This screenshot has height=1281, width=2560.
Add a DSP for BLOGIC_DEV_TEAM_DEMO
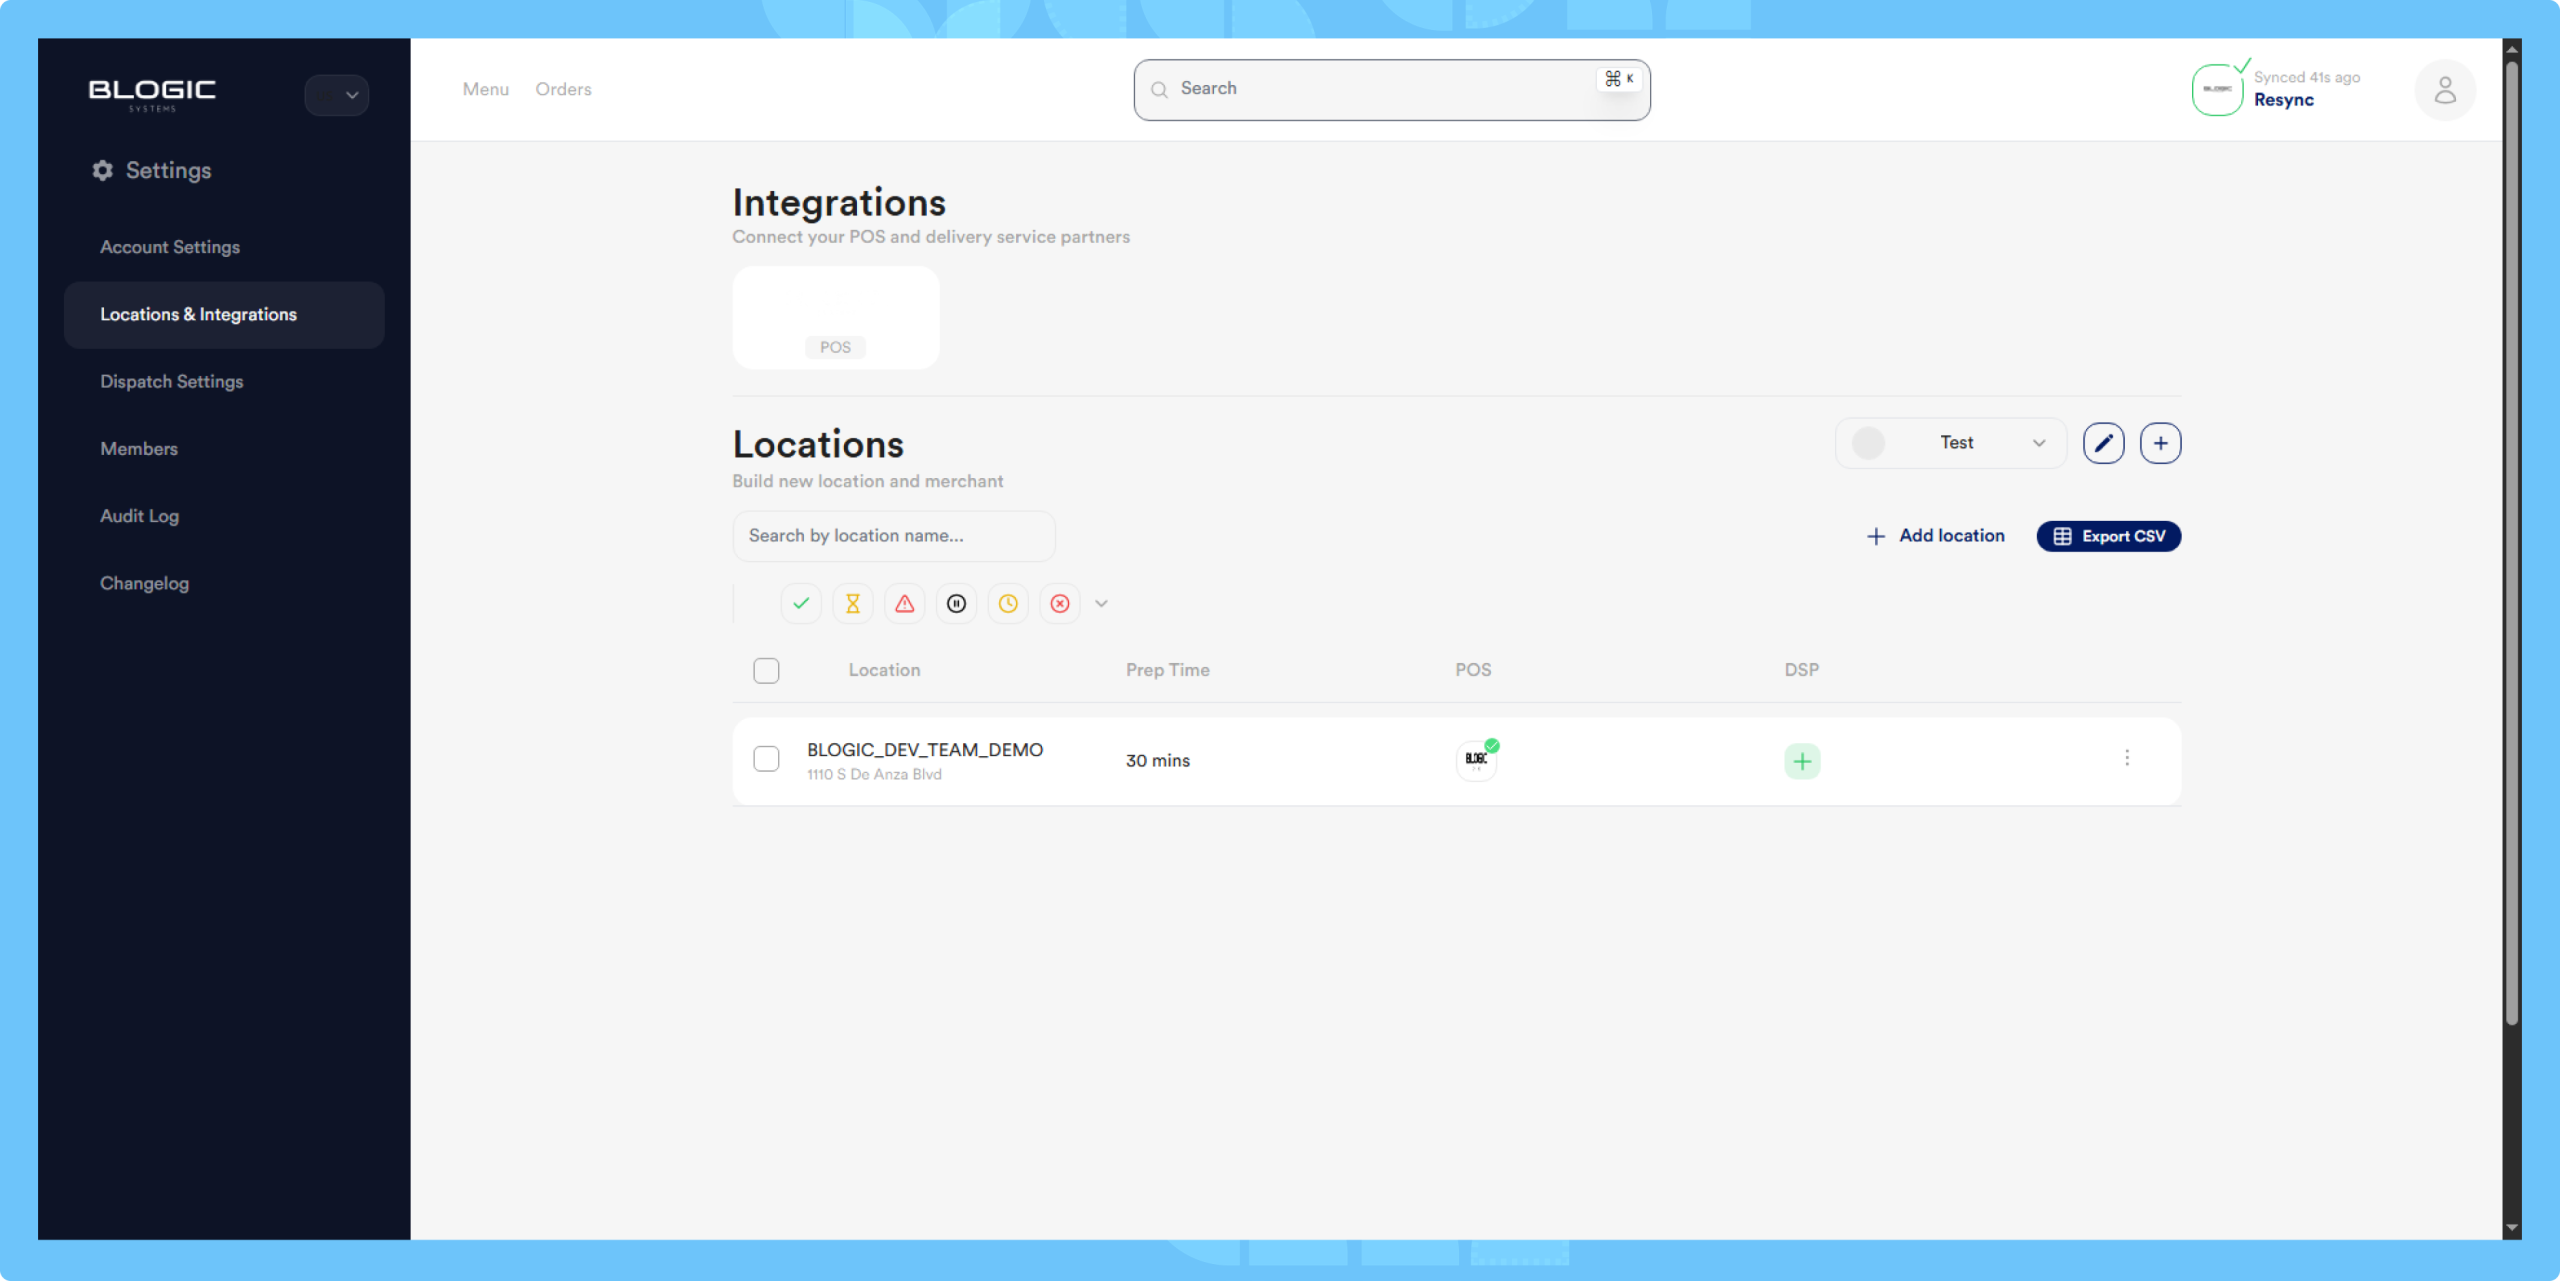[1802, 761]
